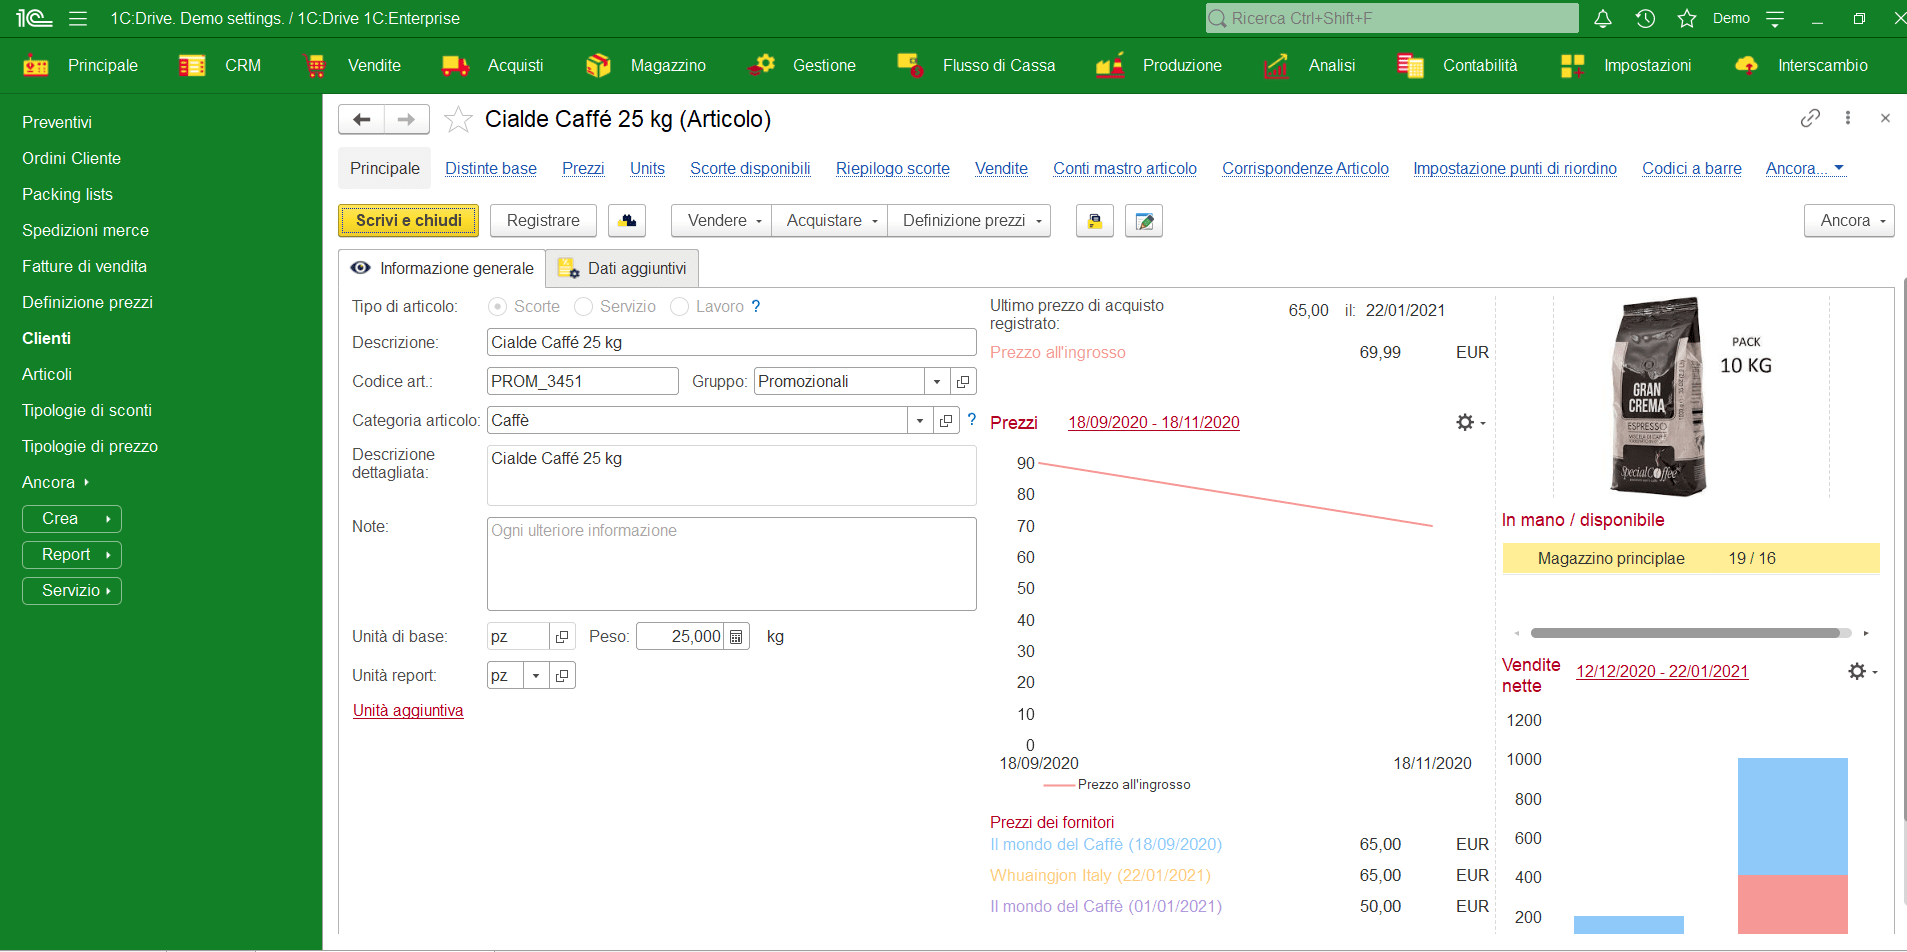This screenshot has height=952, width=1907.
Task: Open Fatture di vendita in the sidebar
Action: click(85, 266)
